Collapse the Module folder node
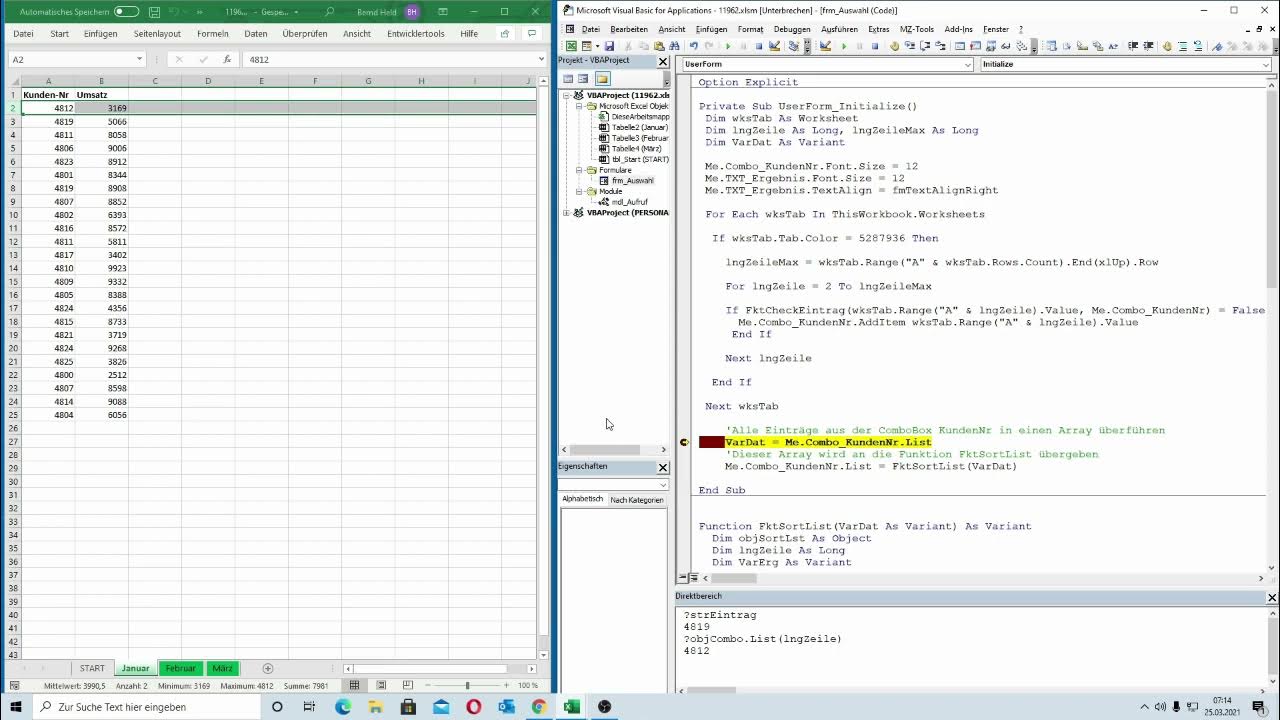Viewport: 1280px width, 720px height. pyautogui.click(x=579, y=191)
